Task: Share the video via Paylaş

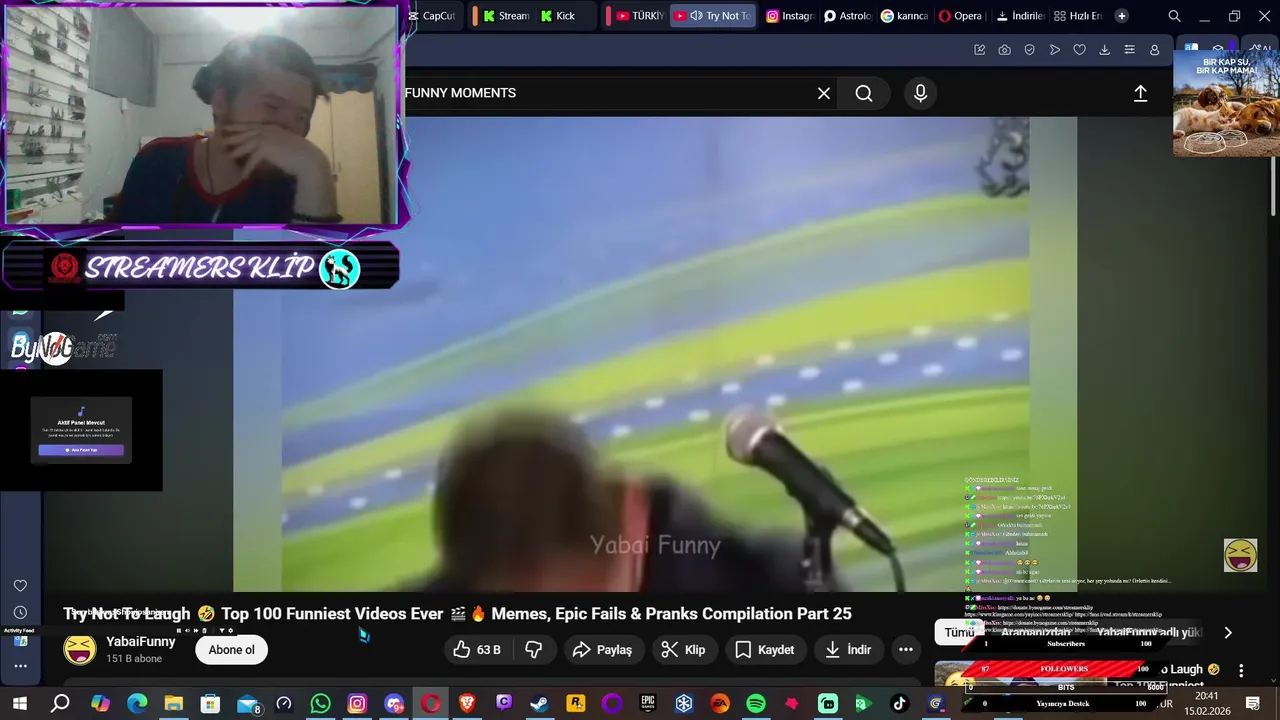Action: tap(602, 650)
